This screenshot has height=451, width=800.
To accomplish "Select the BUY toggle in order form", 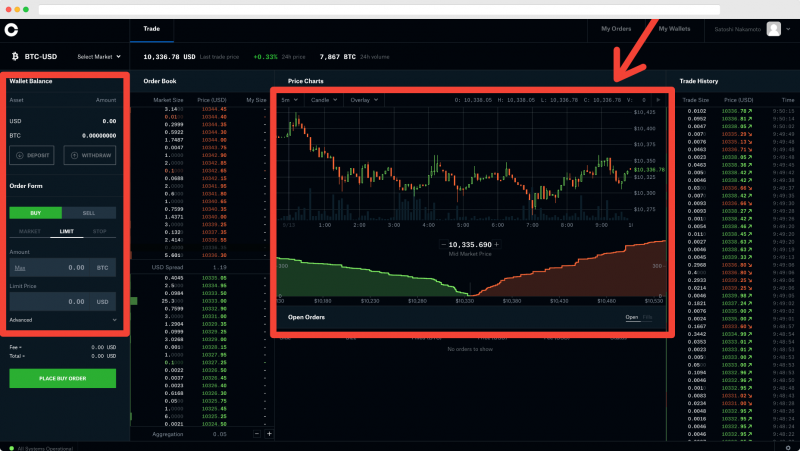I will [x=35, y=213].
